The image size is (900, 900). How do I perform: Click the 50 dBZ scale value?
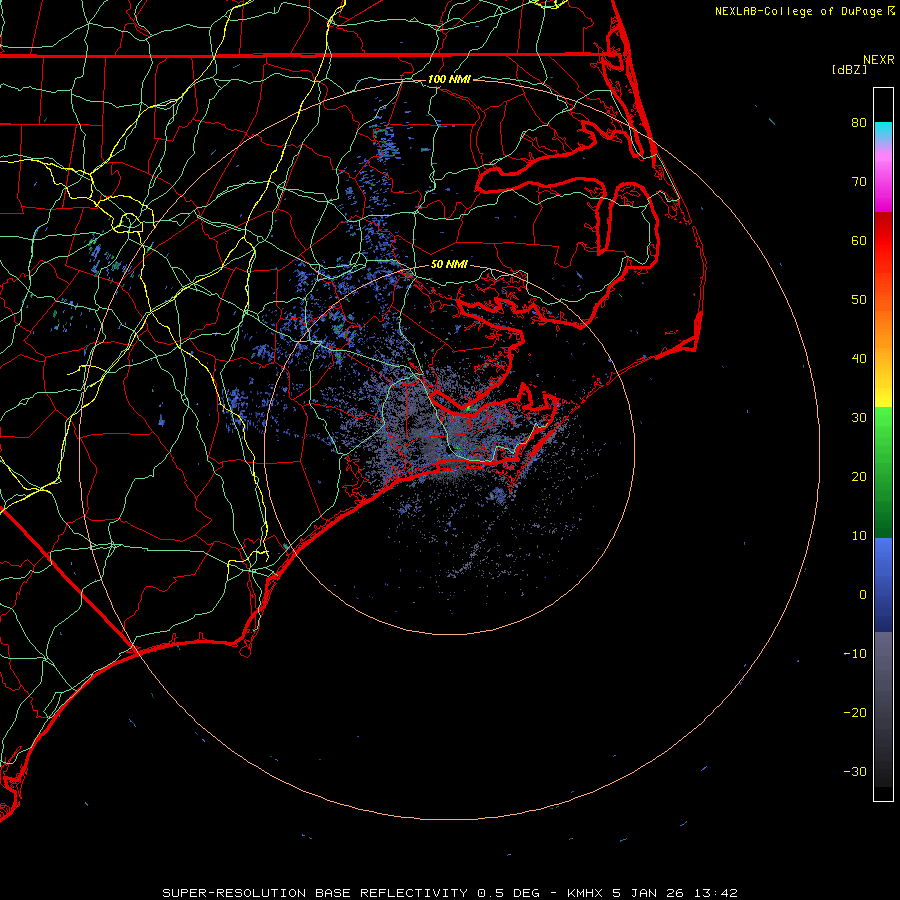click(859, 300)
